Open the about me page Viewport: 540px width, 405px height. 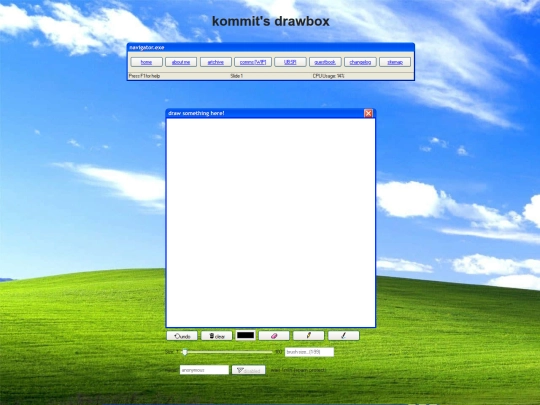coord(181,62)
